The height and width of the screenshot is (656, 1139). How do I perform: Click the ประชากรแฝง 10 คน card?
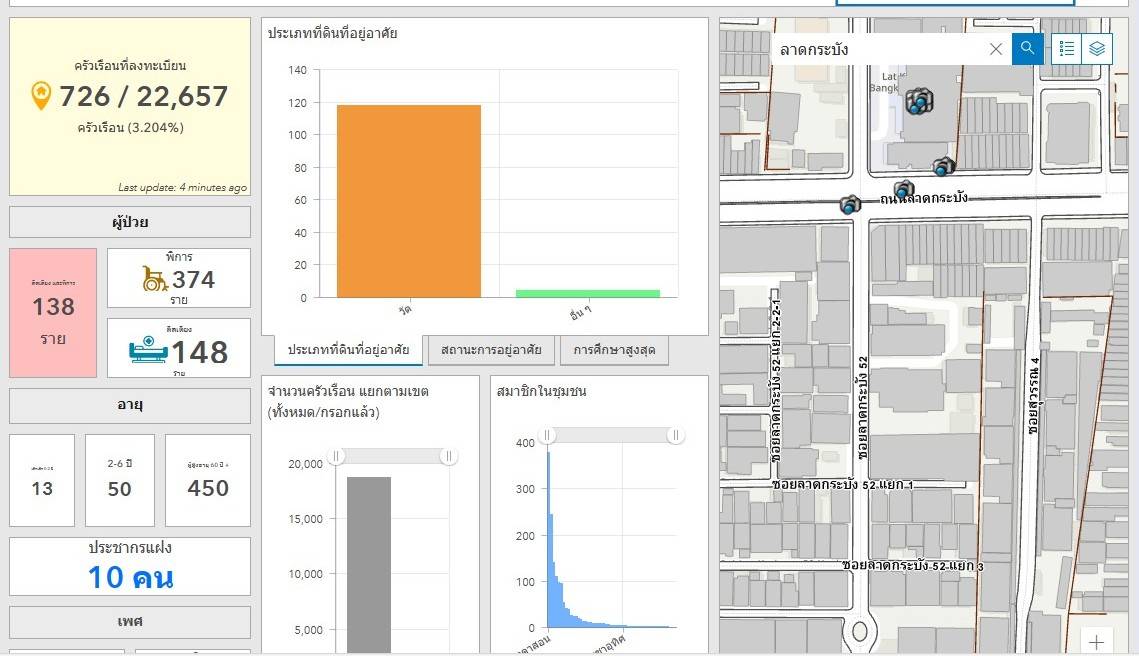pos(130,566)
